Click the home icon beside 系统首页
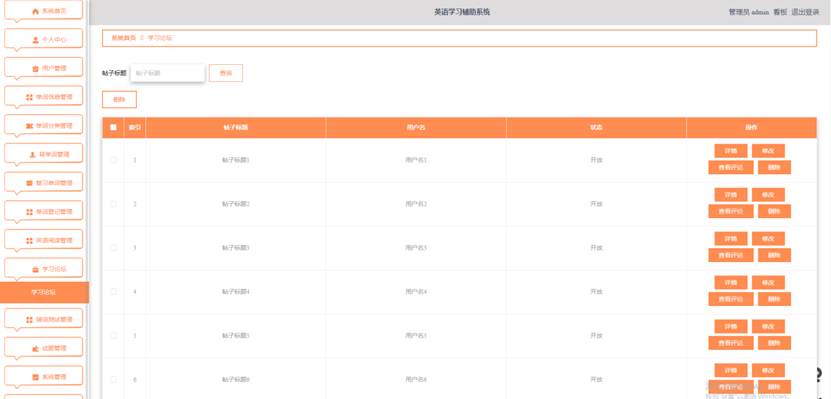This screenshot has width=831, height=399. pos(36,11)
